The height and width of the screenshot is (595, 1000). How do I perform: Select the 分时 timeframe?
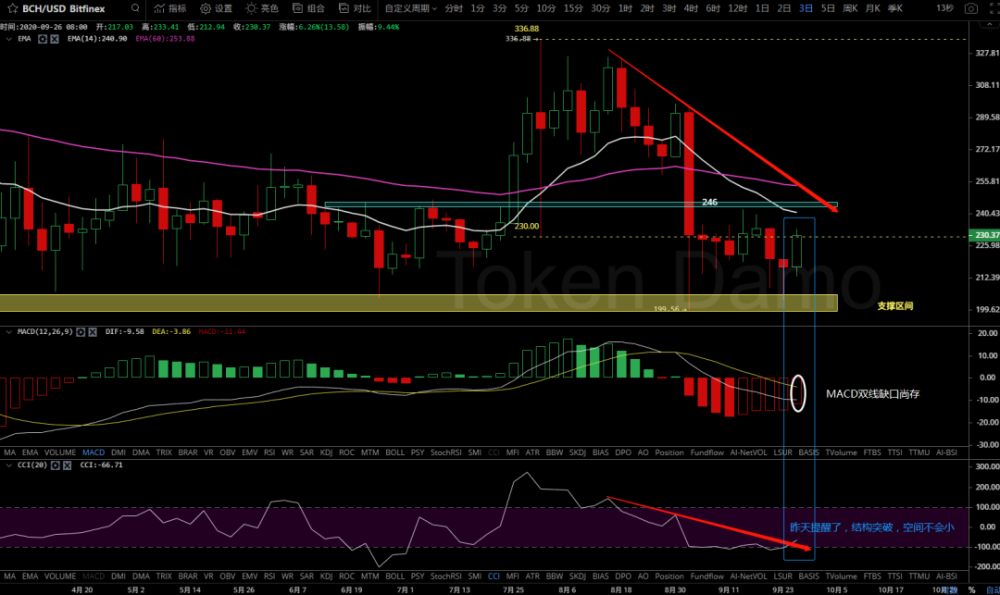(453, 8)
